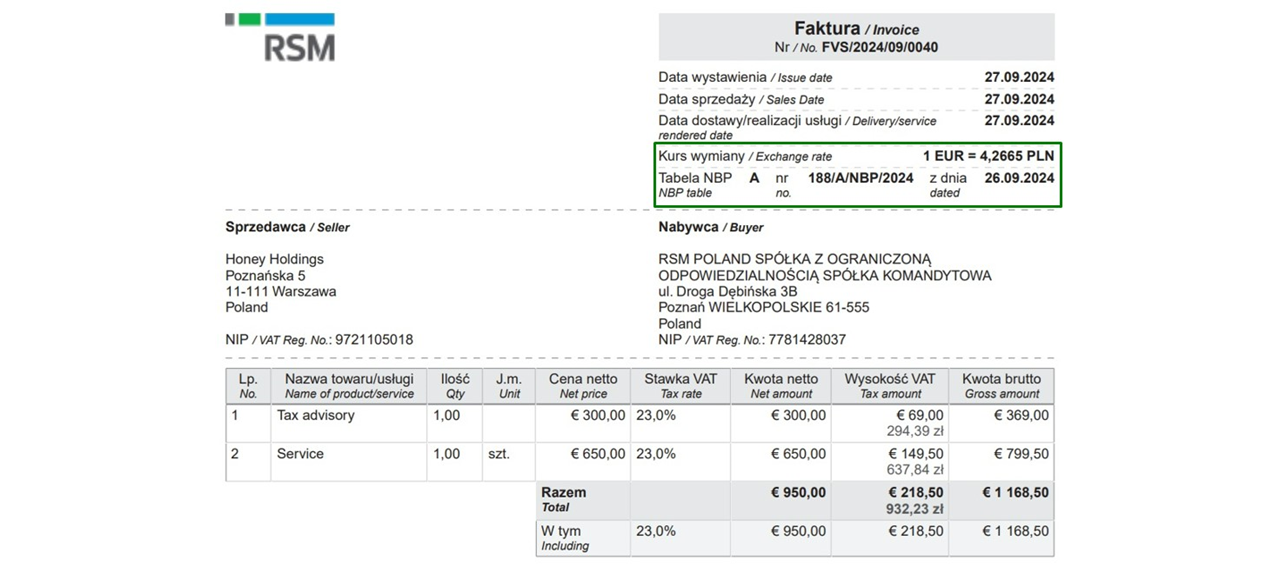This screenshot has width=1280, height=567.
Task: Click the Sprzedawca / Seller heading
Action: coord(287,227)
